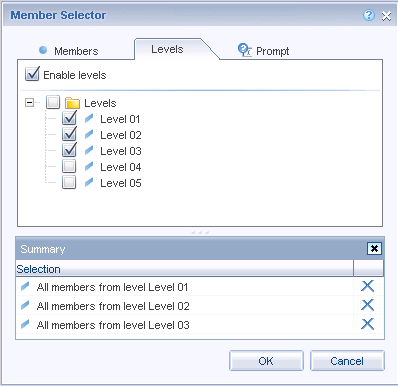Click the yellow Levels folder icon

(x=72, y=103)
